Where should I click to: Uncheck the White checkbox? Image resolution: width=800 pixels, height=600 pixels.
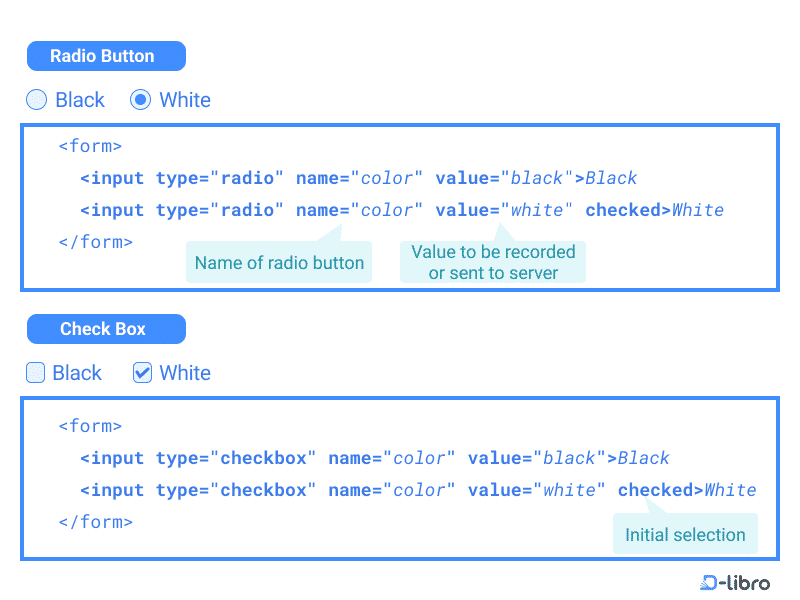pyautogui.click(x=141, y=372)
